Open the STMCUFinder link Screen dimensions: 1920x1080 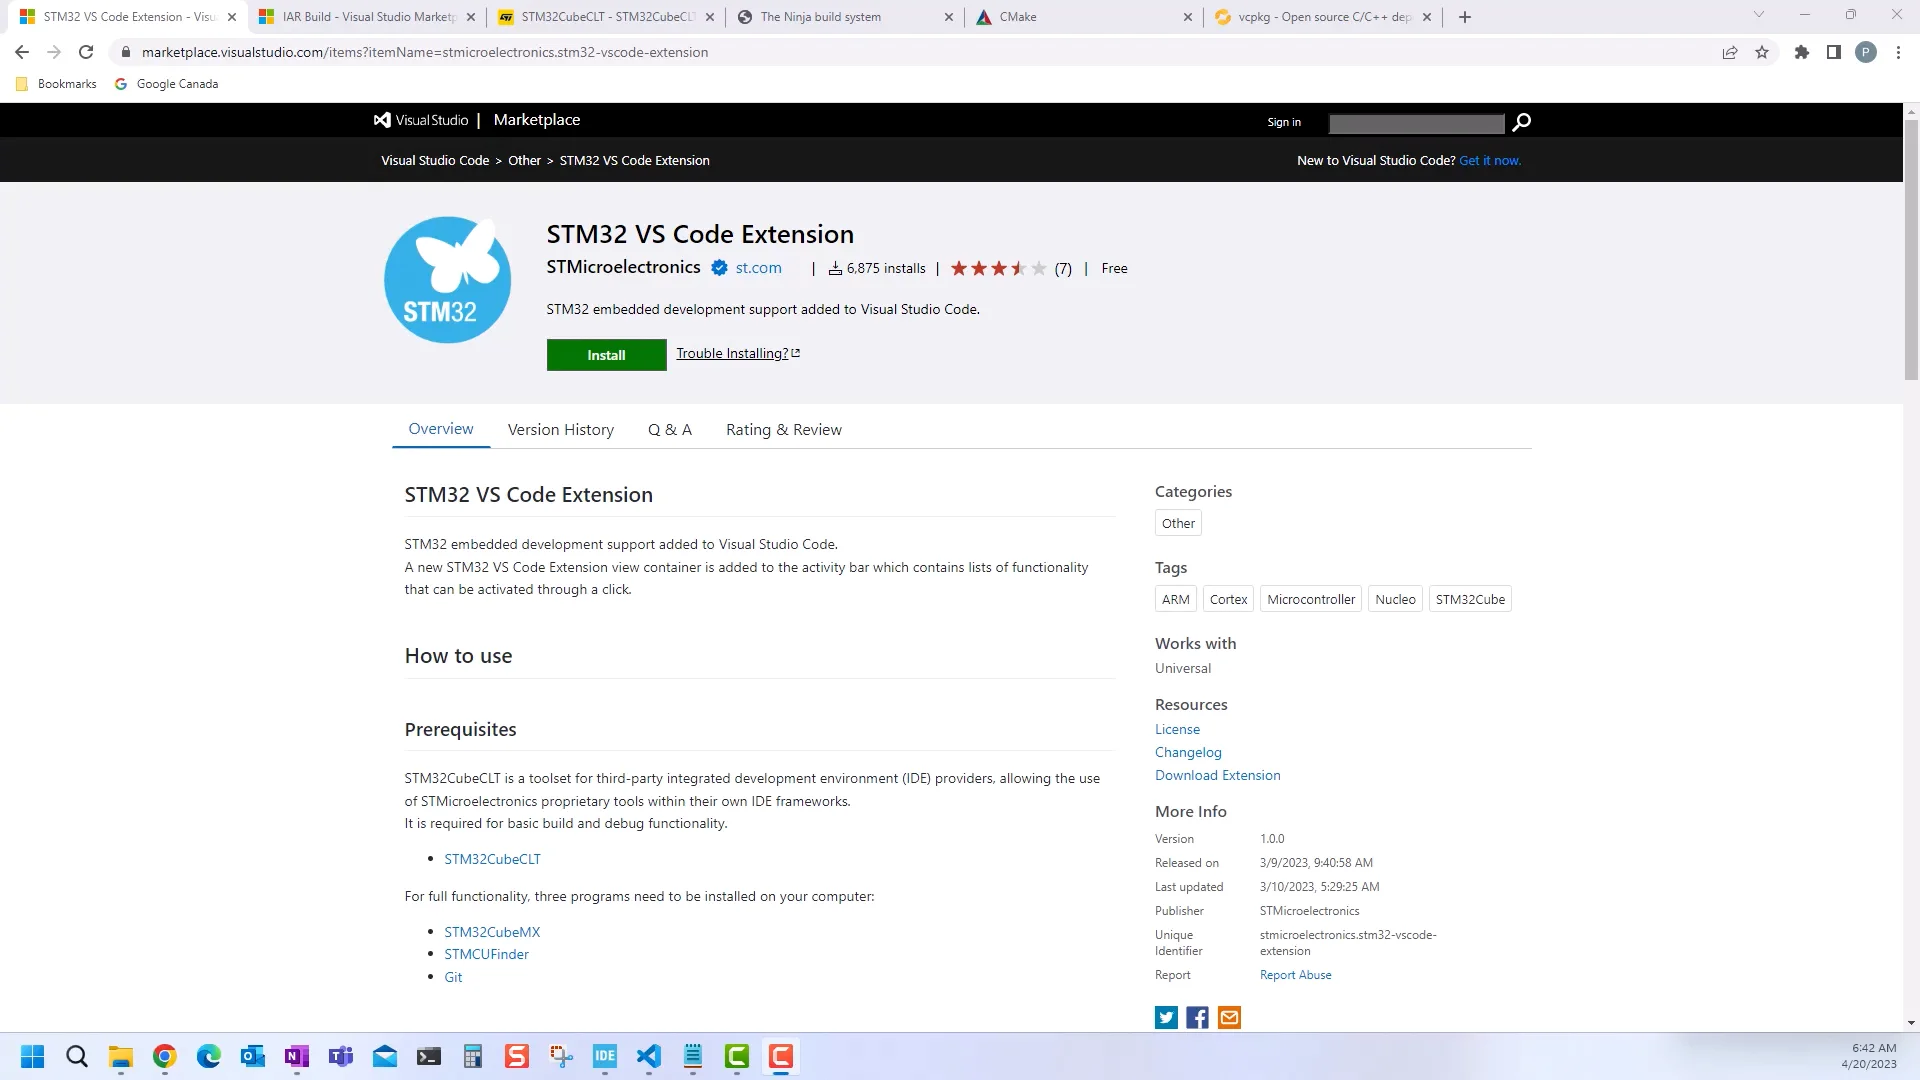coord(486,954)
